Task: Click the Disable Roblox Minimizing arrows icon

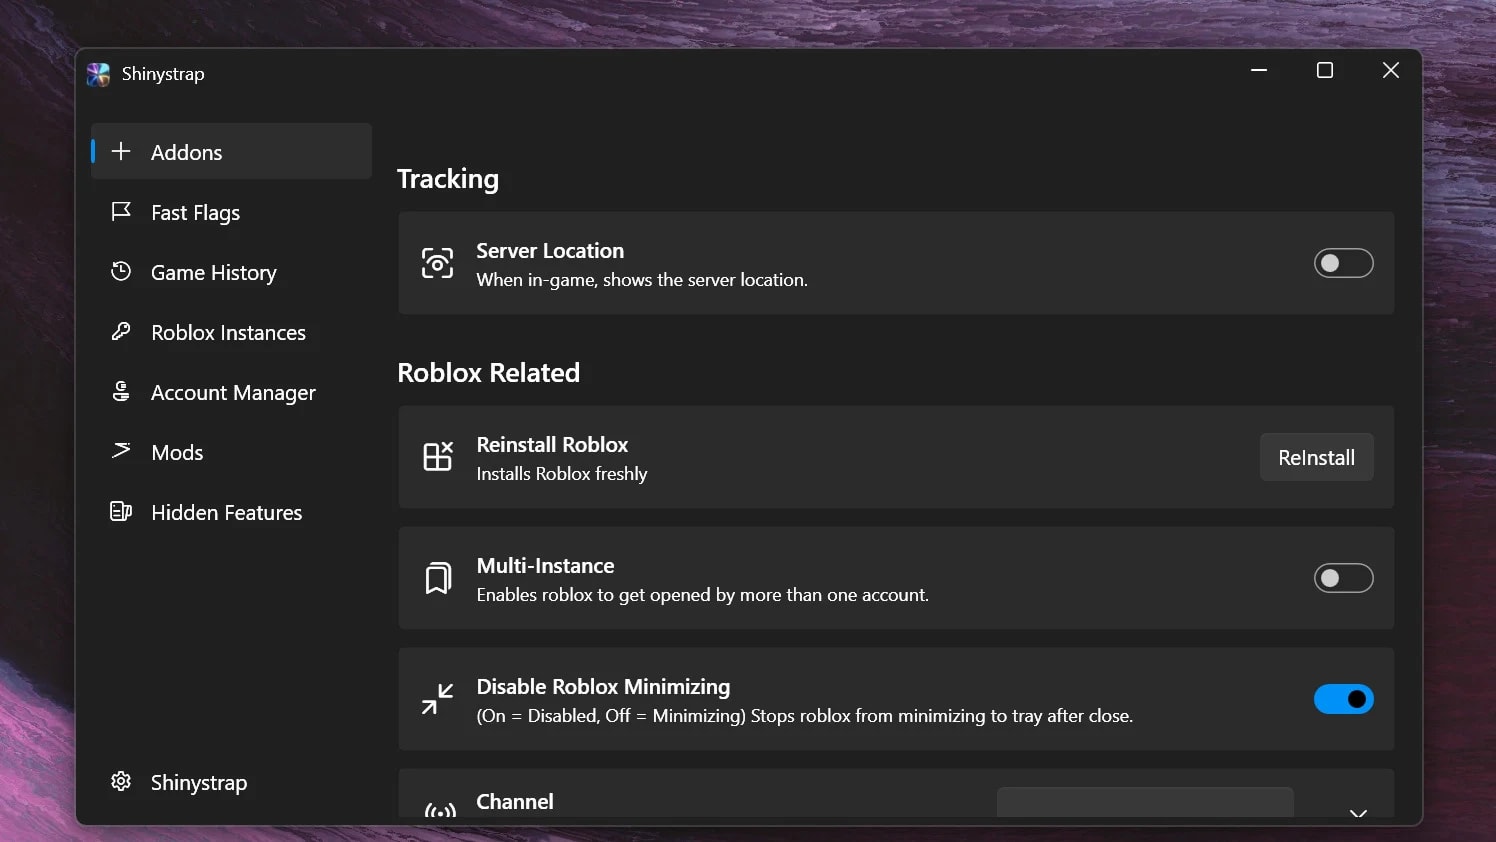Action: 437,699
